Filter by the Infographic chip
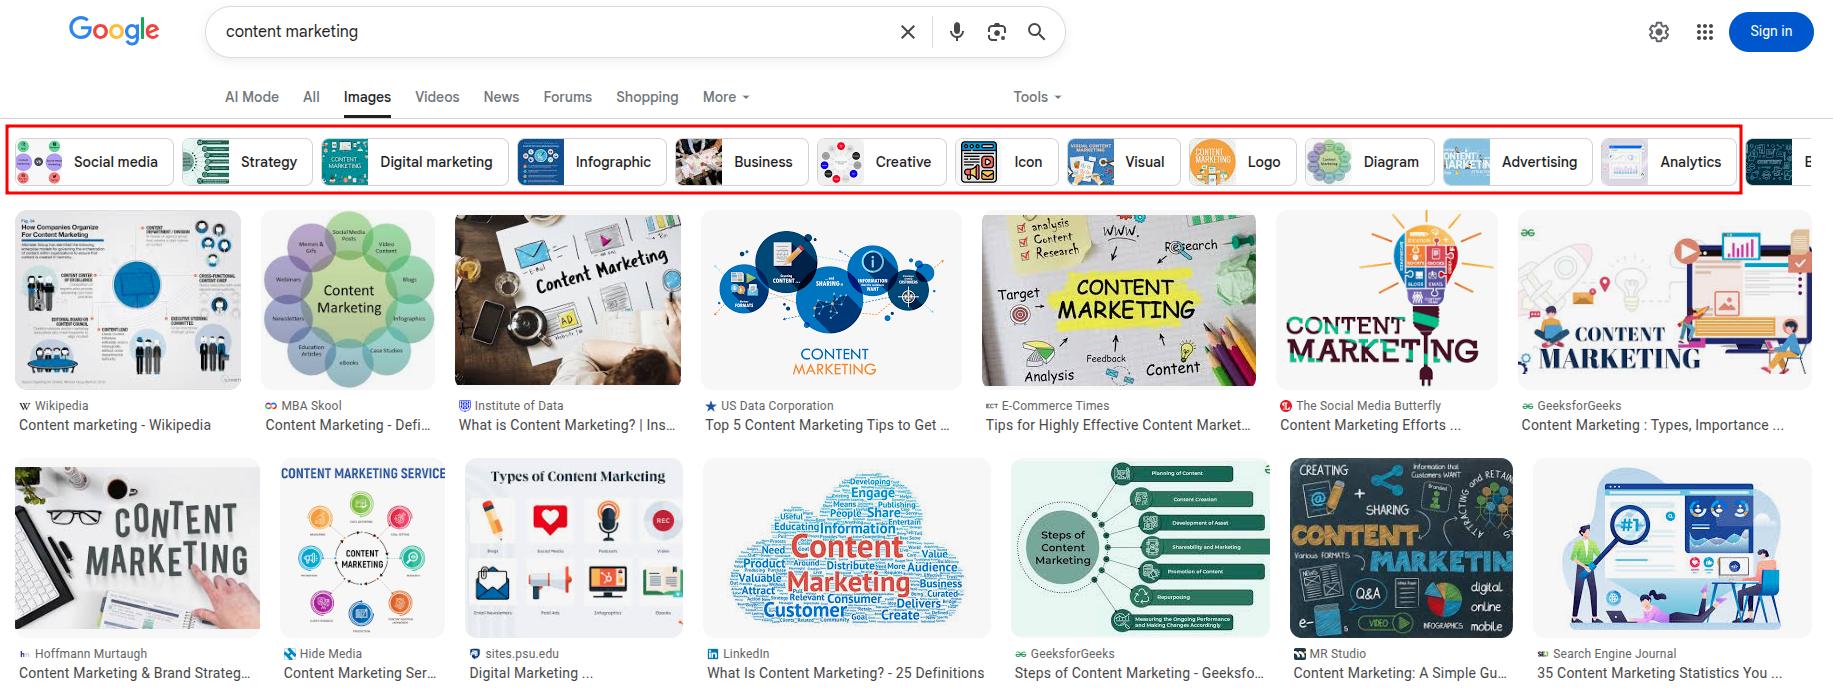This screenshot has width=1833, height=689. tap(591, 162)
